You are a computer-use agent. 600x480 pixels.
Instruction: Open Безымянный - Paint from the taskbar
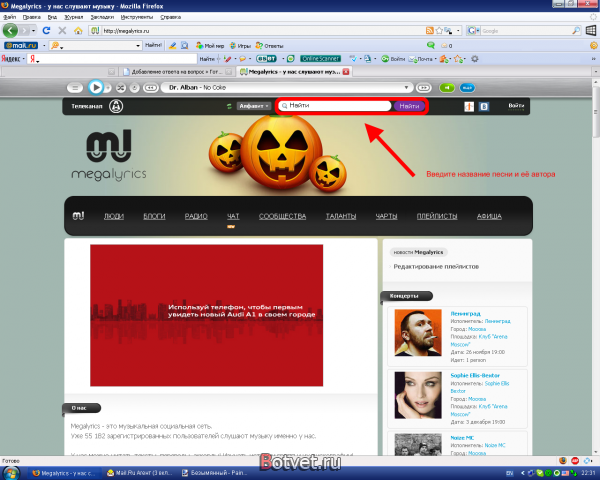215,473
